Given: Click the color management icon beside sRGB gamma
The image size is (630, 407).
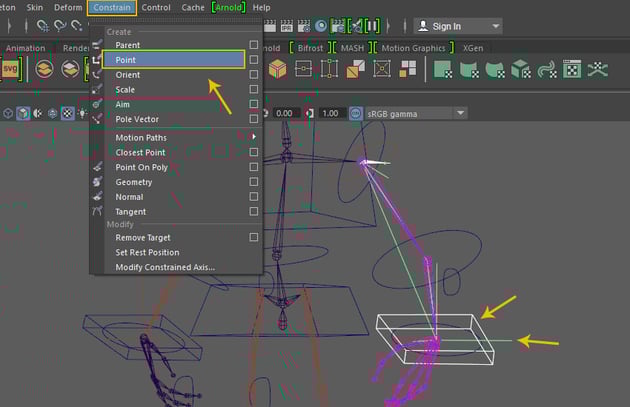Looking at the screenshot, I should click(356, 113).
